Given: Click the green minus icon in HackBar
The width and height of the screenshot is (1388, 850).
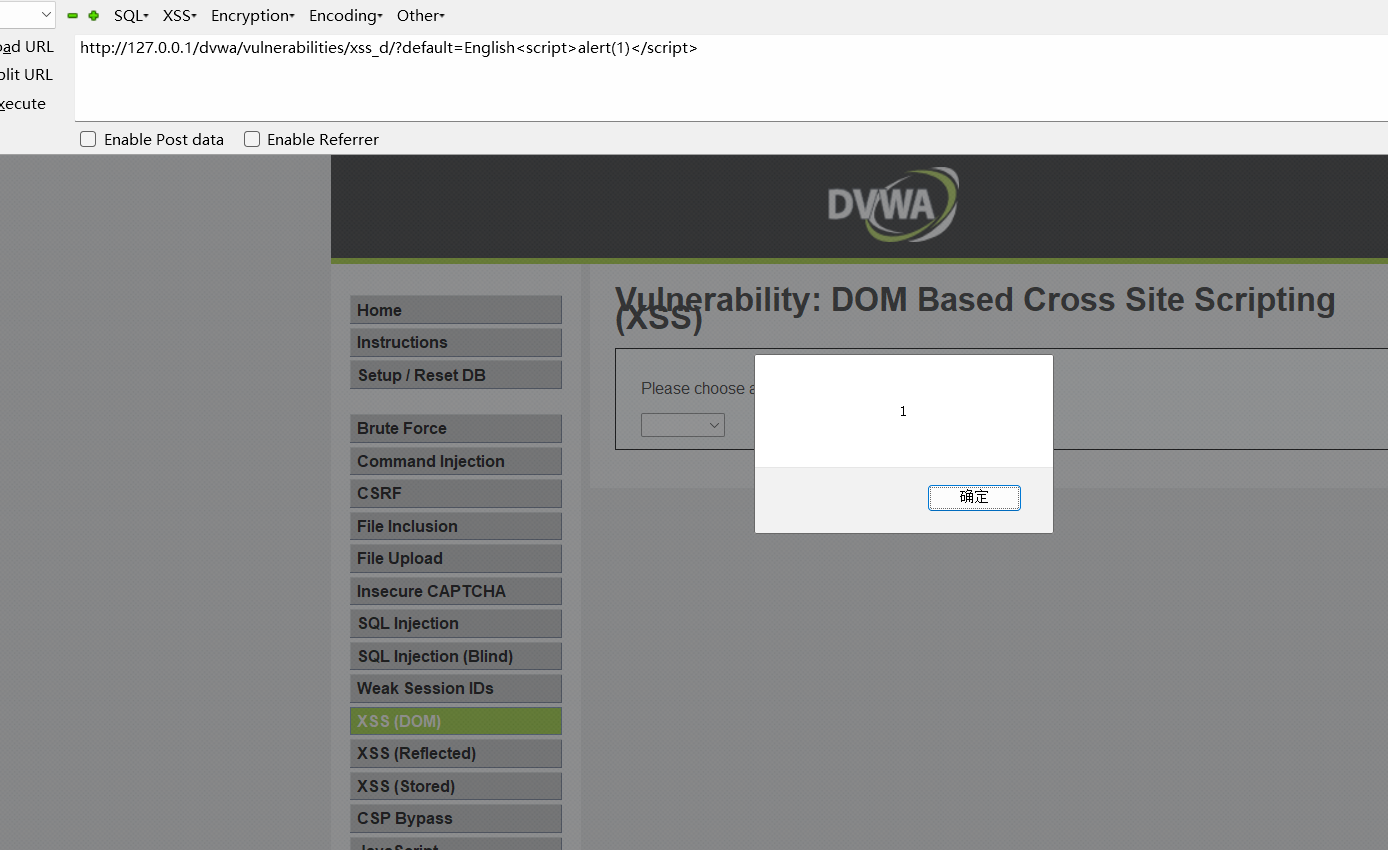Looking at the screenshot, I should pos(72,16).
